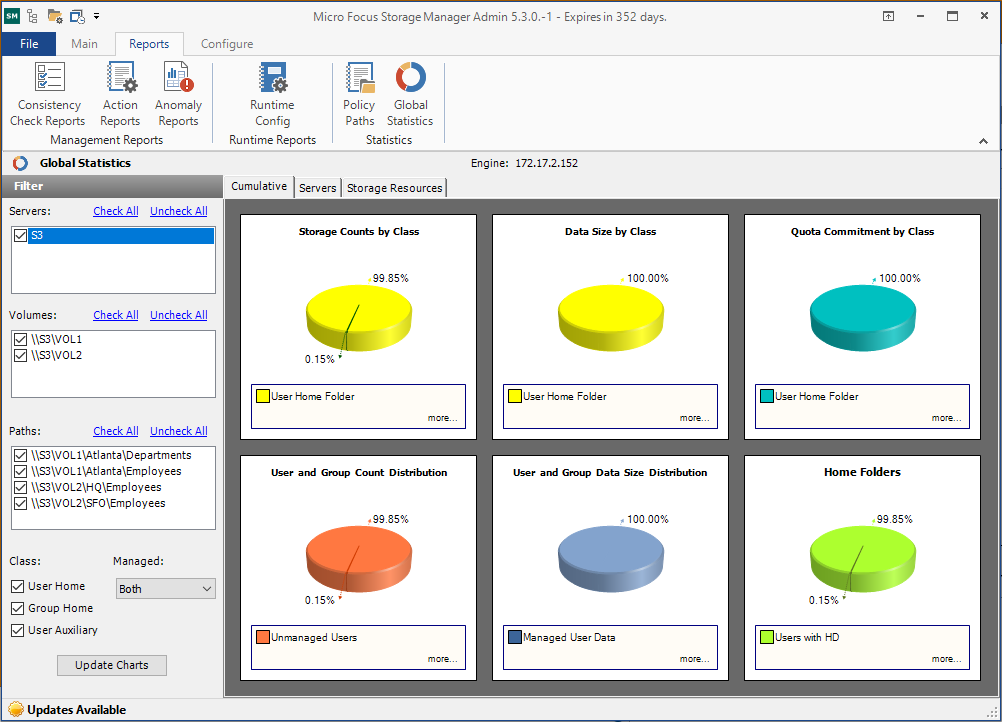This screenshot has width=1002, height=722.
Task: Open Policy Paths statistics
Action: pos(359,94)
